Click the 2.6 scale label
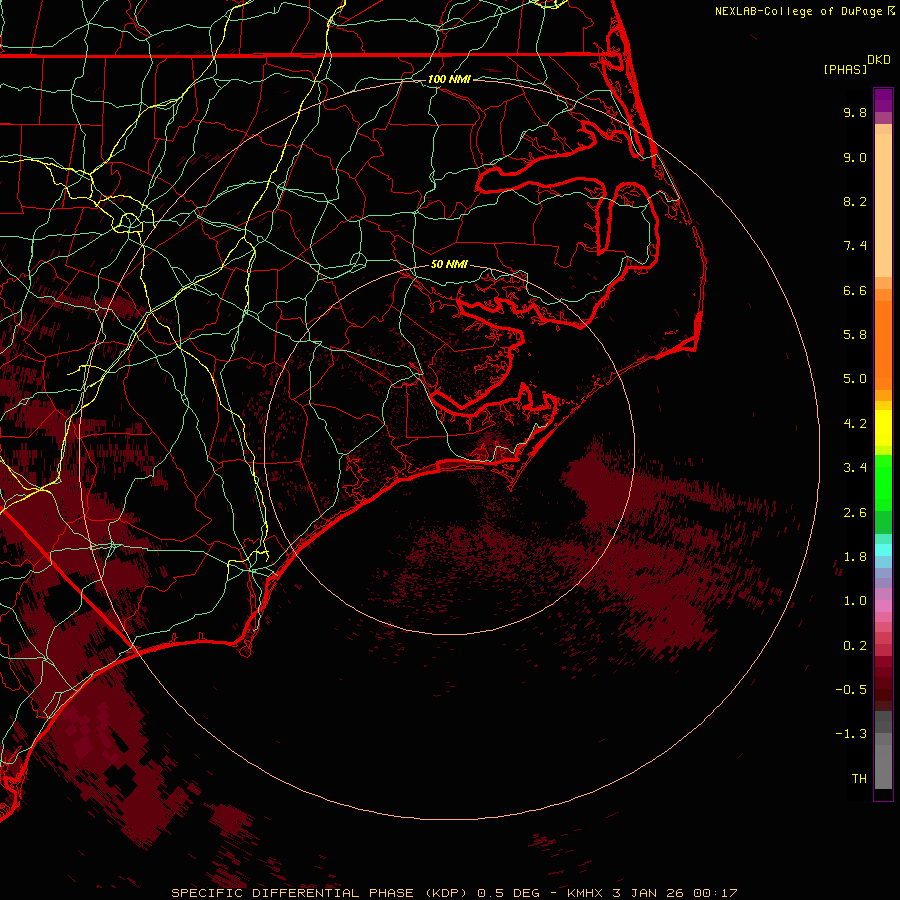The image size is (900, 900). [x=855, y=513]
